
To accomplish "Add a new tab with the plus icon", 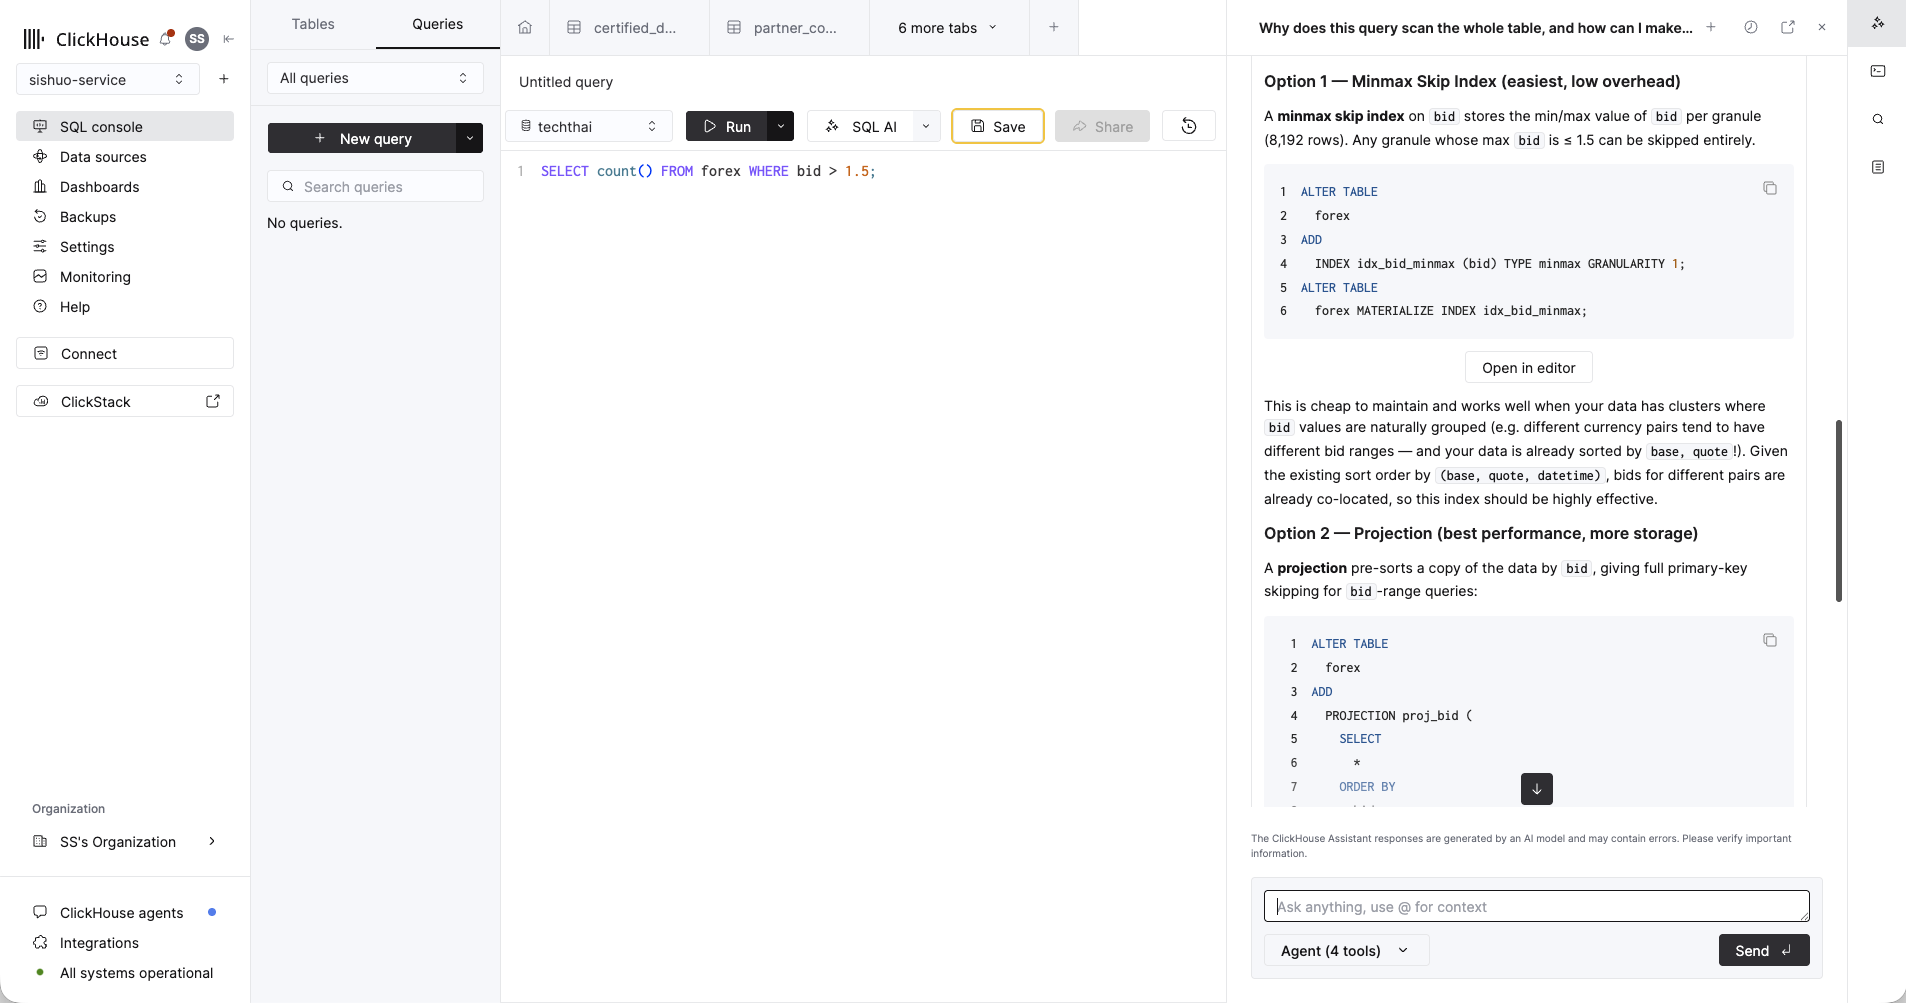I will (1053, 28).
